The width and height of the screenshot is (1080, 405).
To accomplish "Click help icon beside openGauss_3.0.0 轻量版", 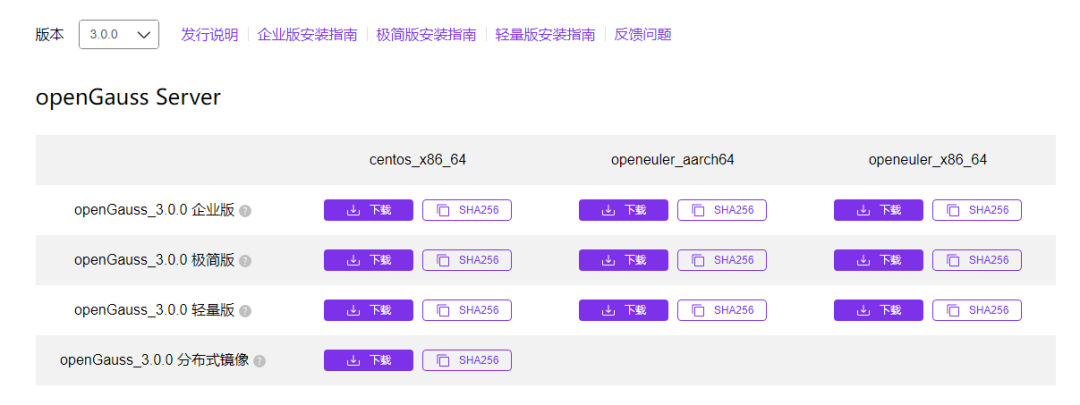I will click(245, 311).
